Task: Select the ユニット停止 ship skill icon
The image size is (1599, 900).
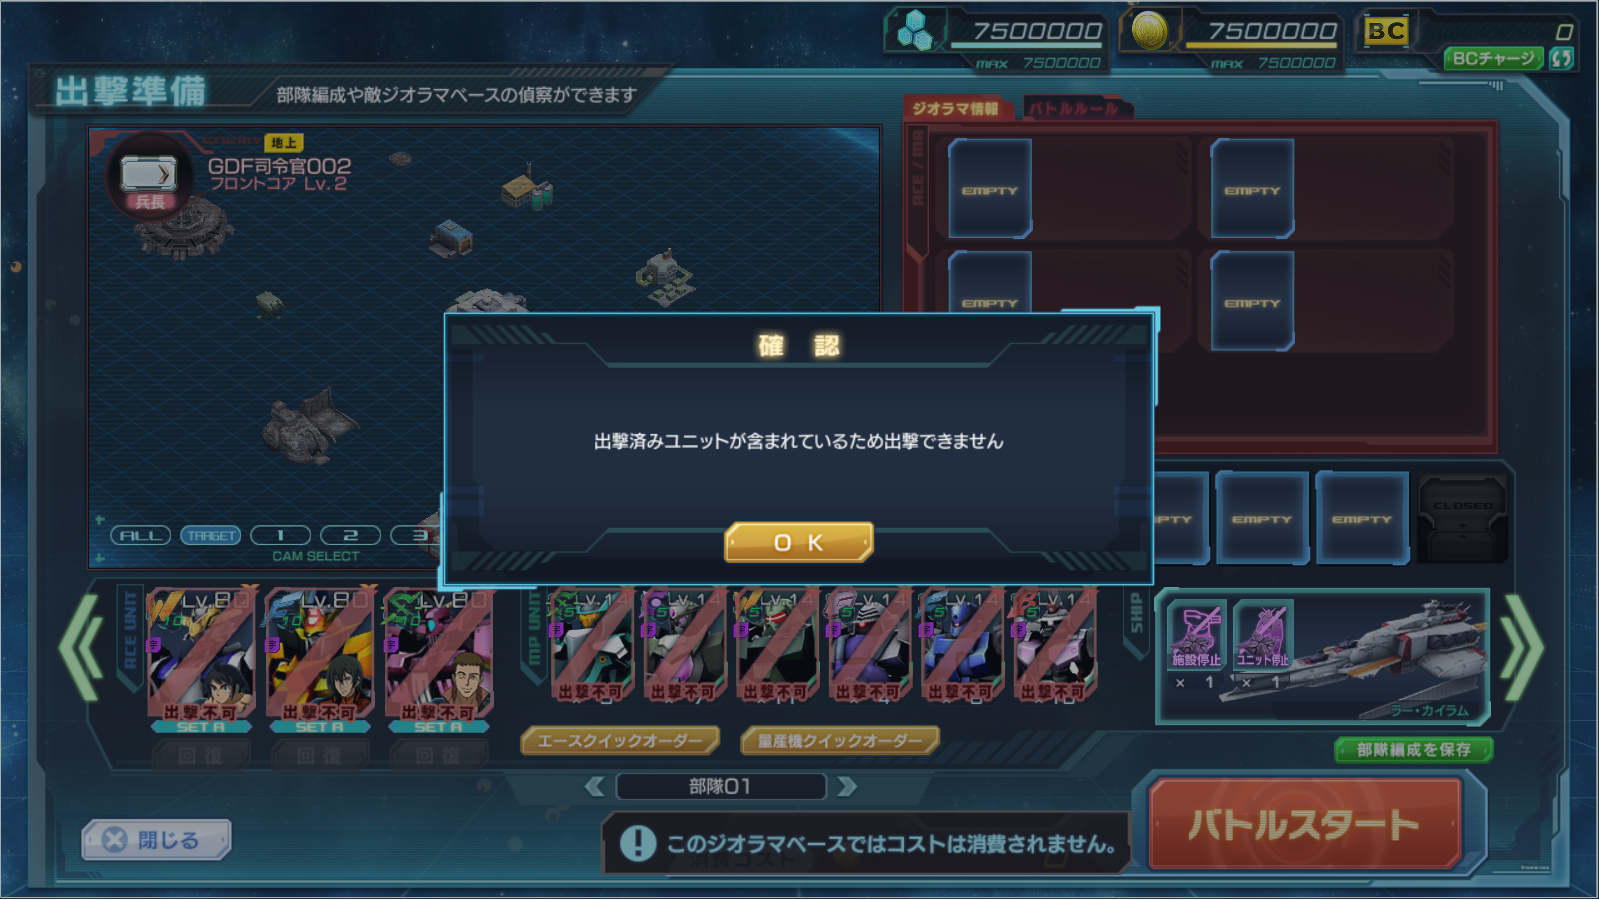Action: pos(1263,634)
